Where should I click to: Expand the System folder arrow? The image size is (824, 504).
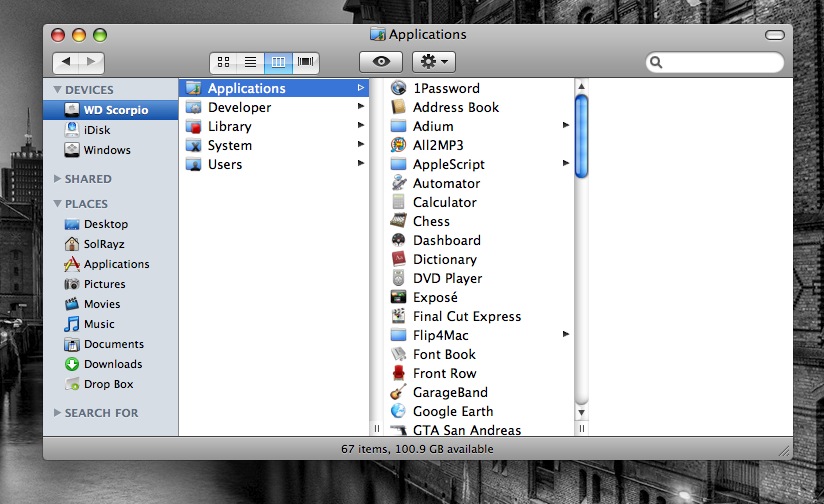pos(360,144)
